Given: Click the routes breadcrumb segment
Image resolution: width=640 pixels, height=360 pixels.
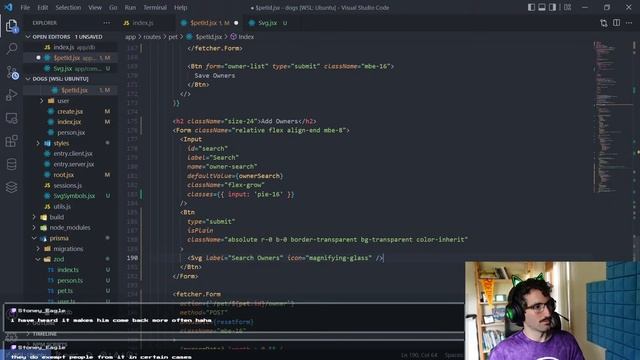Looking at the screenshot, I should pos(152,37).
